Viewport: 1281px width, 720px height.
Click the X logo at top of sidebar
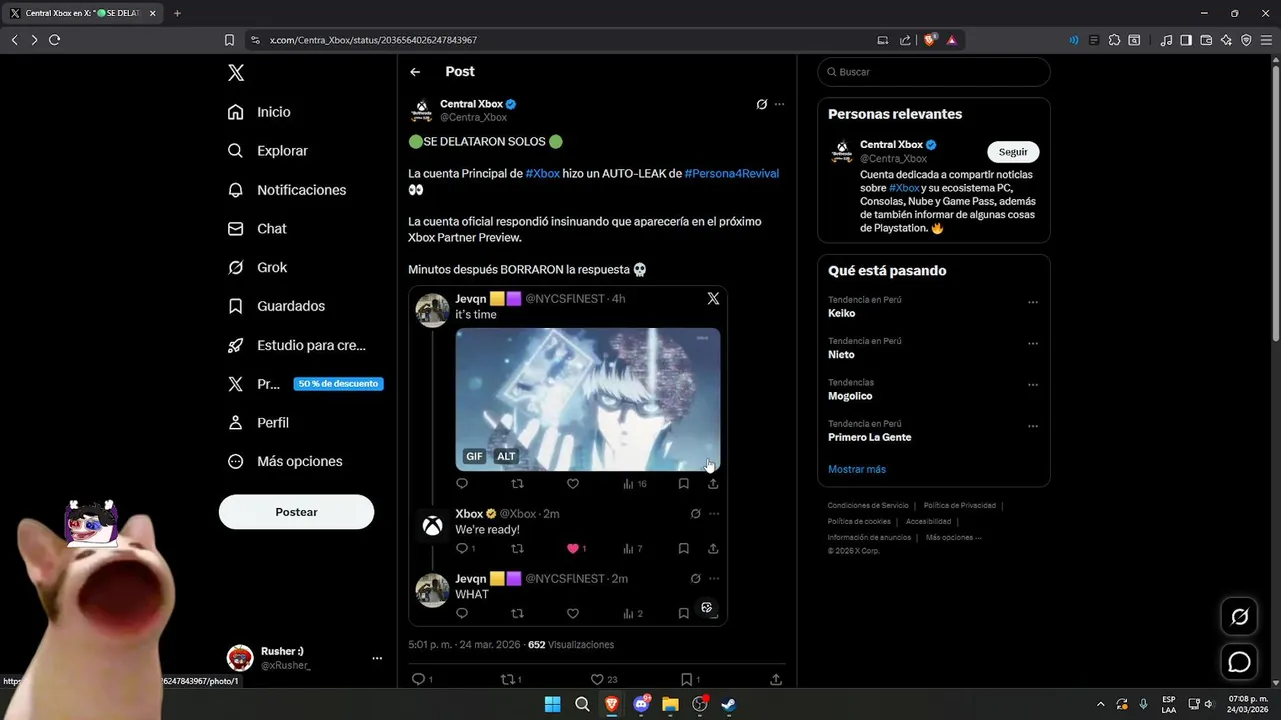coord(236,72)
